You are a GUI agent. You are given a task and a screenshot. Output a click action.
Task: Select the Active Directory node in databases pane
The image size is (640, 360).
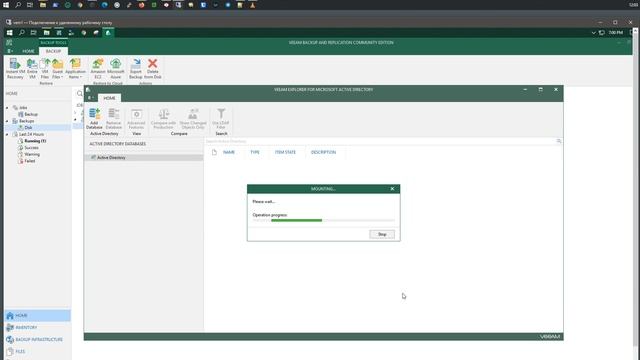pyautogui.click(x=144, y=158)
